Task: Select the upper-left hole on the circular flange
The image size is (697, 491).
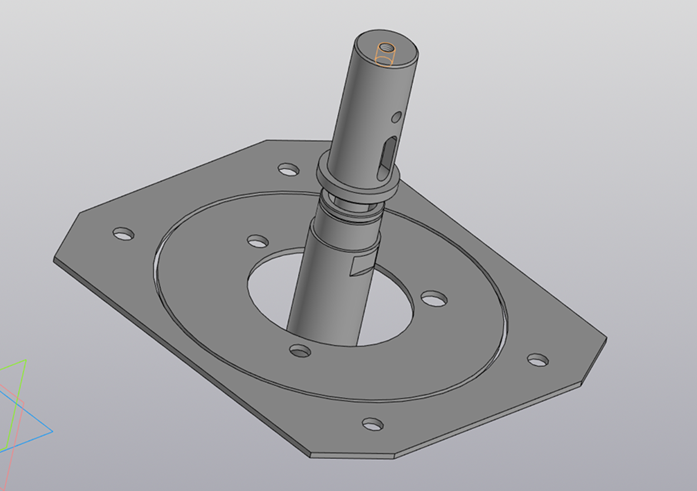Action: coord(257,242)
